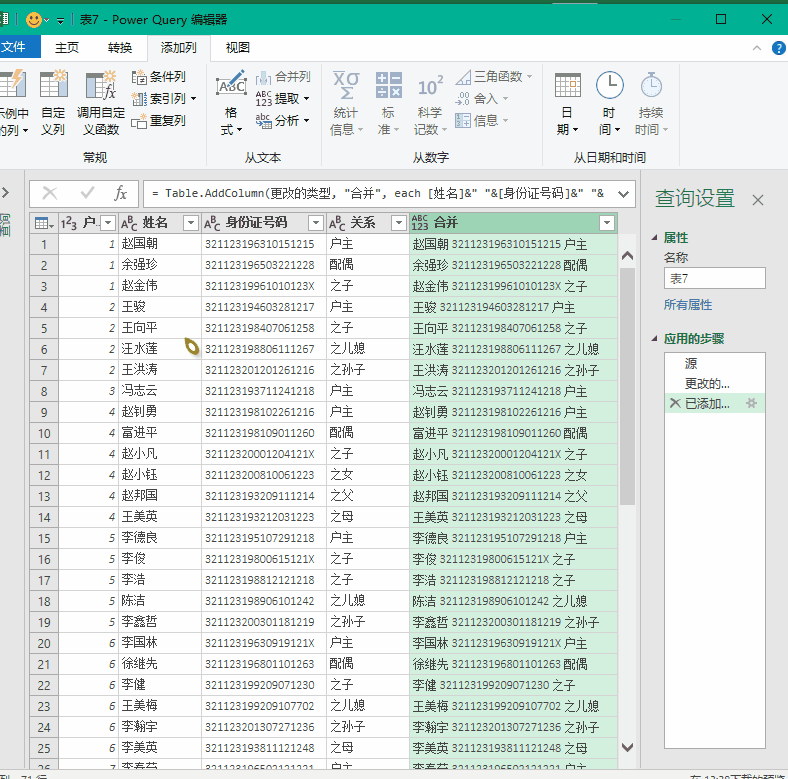Open filter dropdown for 合并 column
Image resolution: width=788 pixels, height=779 pixels.
point(607,223)
